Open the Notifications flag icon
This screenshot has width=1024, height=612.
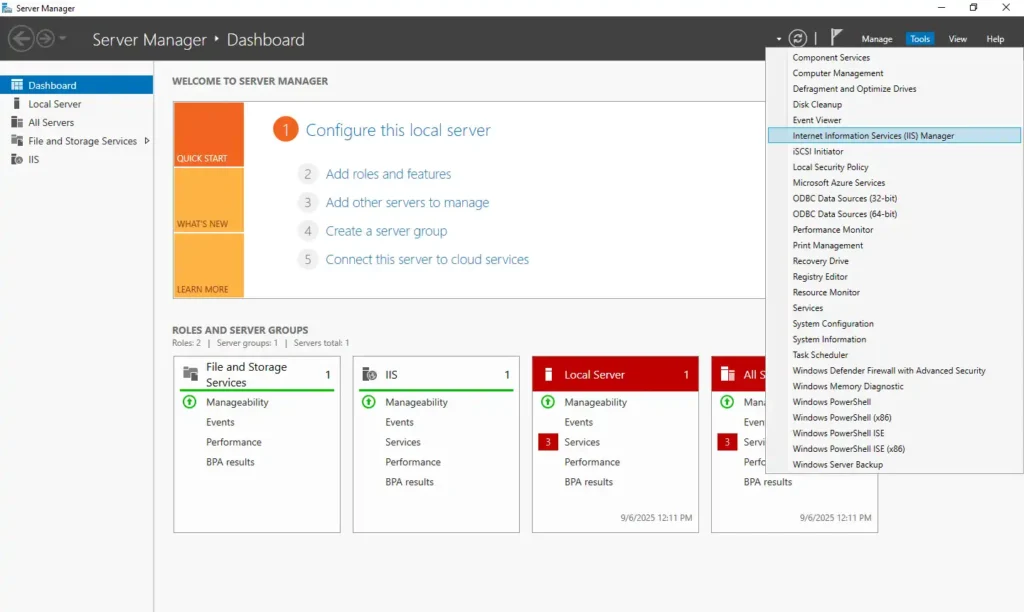836,37
